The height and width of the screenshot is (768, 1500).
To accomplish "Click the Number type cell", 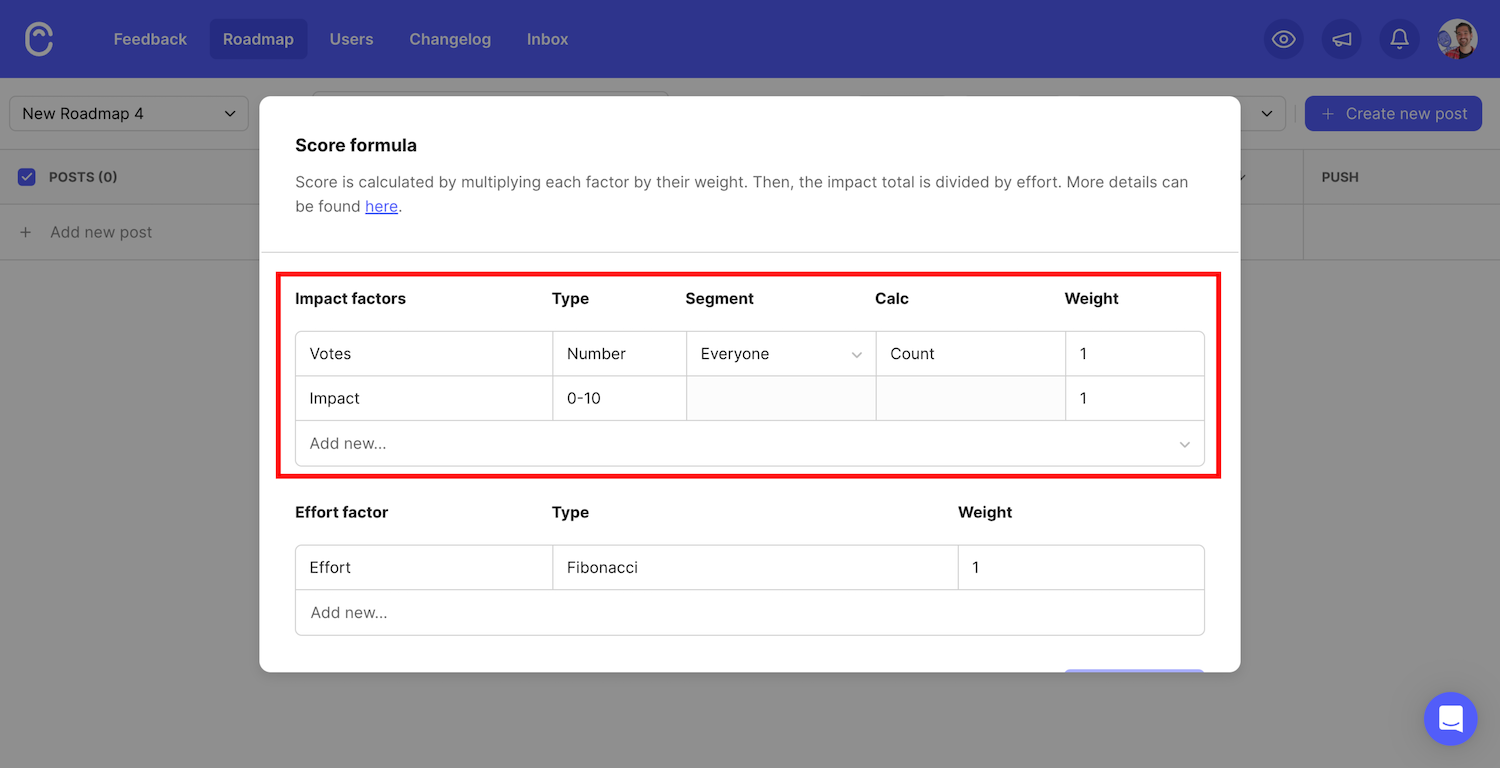I will [x=620, y=354].
